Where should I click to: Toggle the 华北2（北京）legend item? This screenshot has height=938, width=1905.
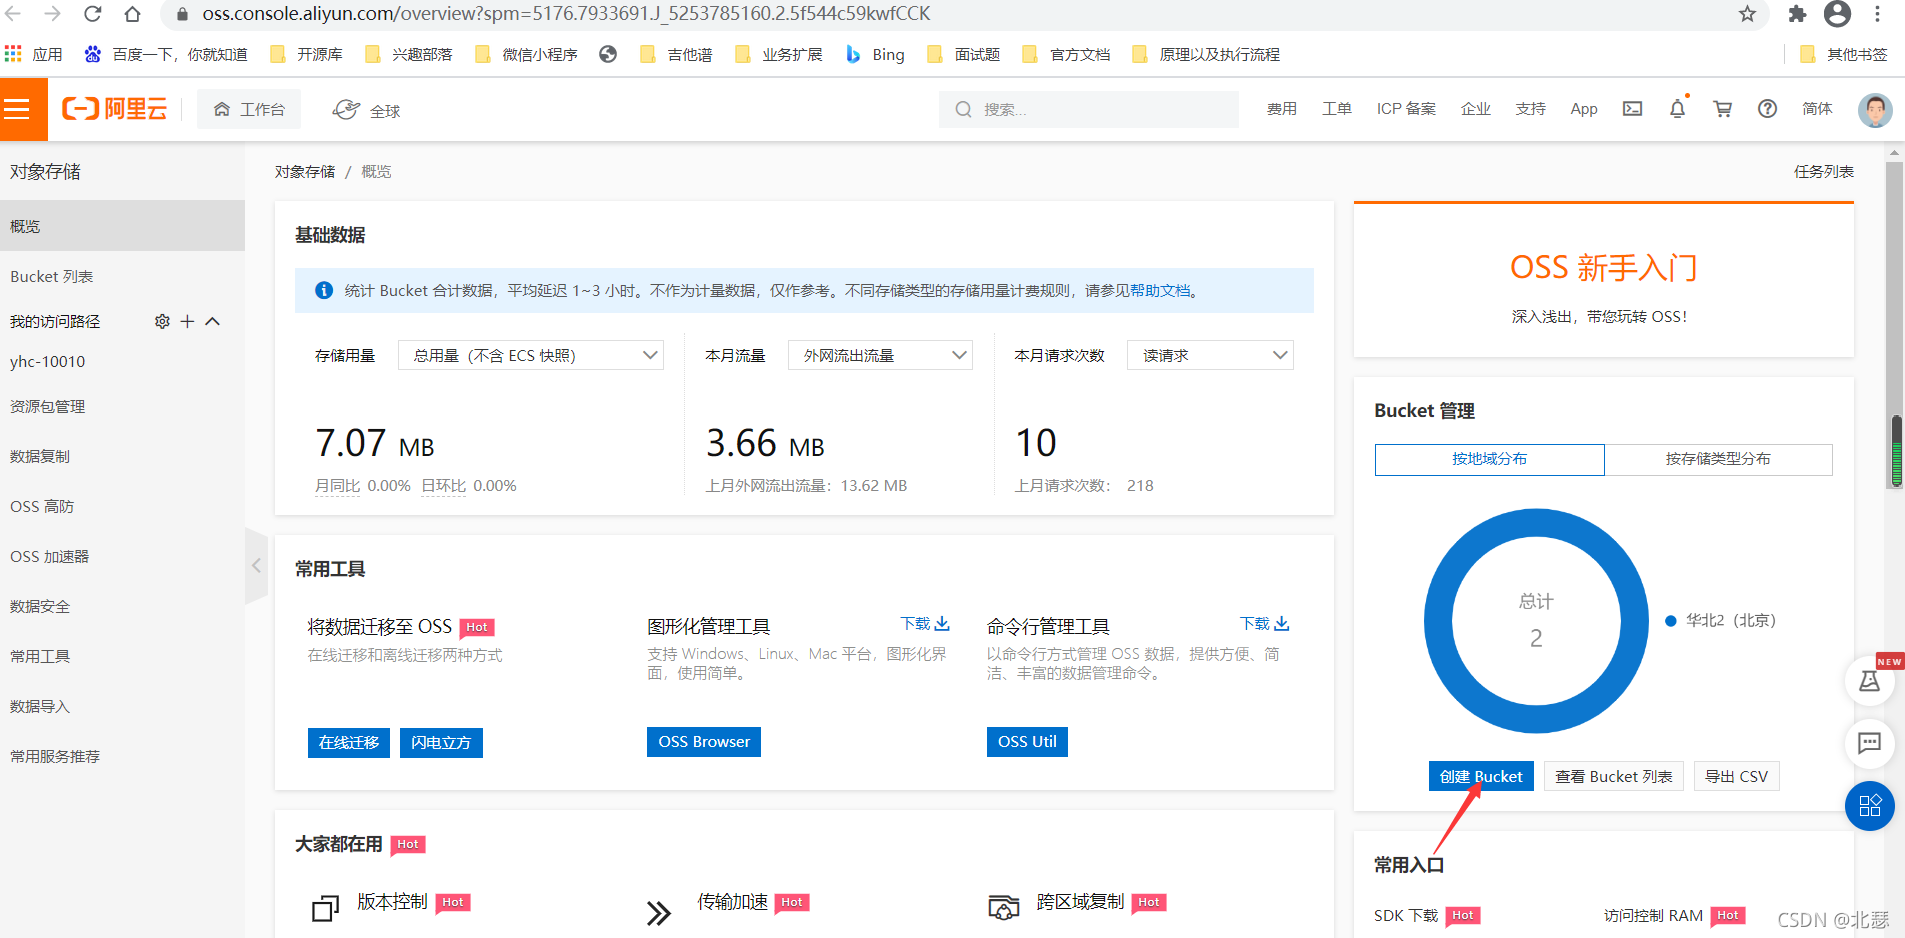[x=1721, y=621]
